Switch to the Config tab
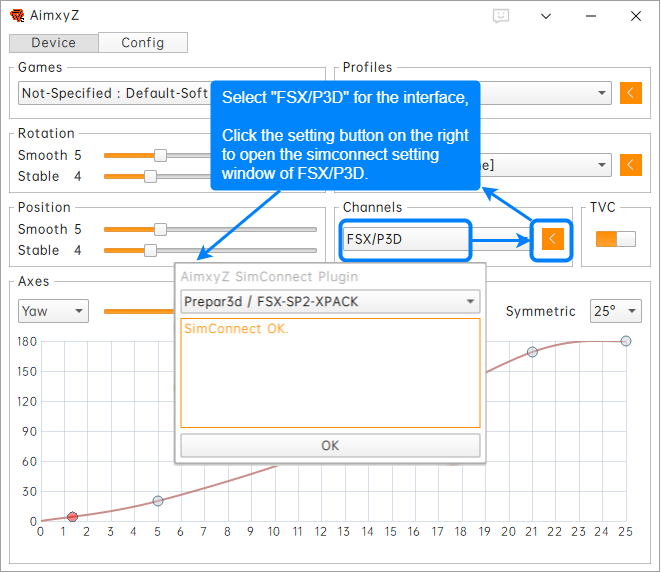The height and width of the screenshot is (573, 661). pos(143,43)
